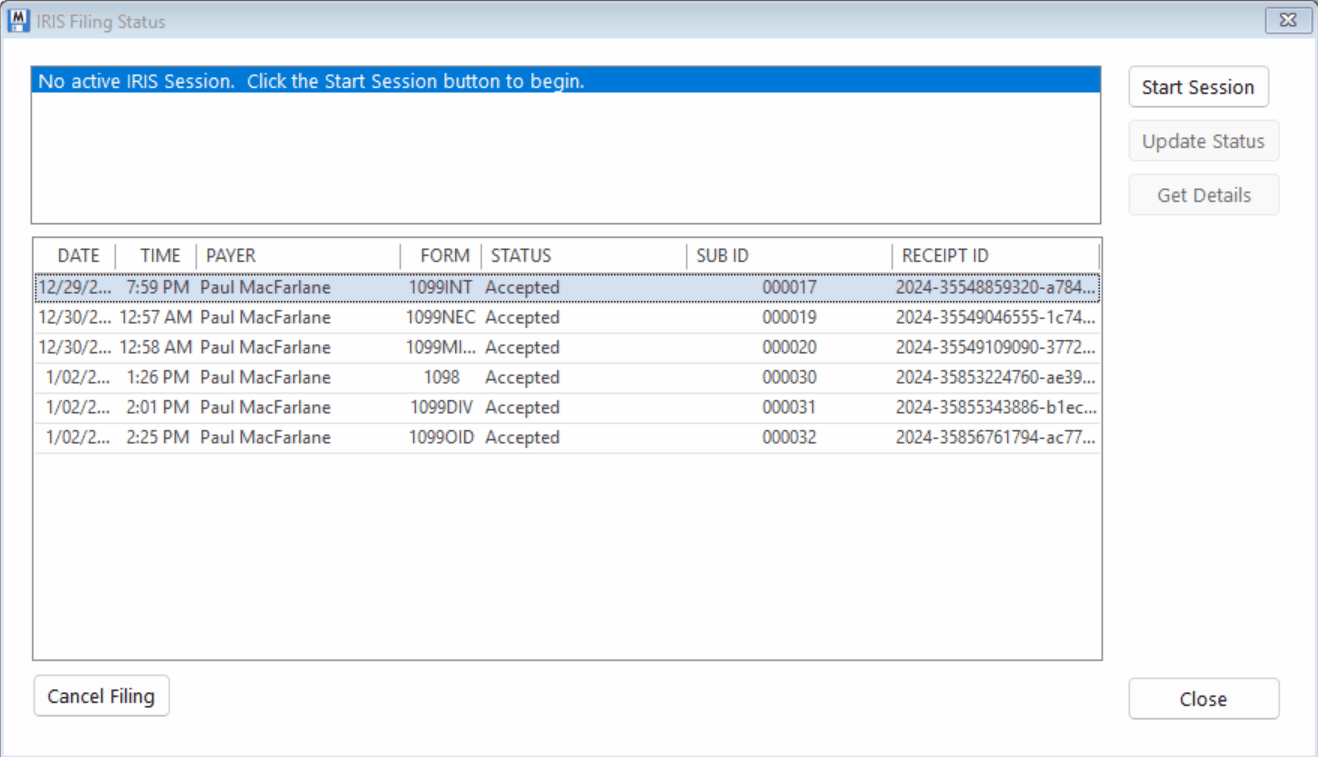The height and width of the screenshot is (757, 1318).
Task: Select the 1099INT filing row
Action: pos(567,288)
